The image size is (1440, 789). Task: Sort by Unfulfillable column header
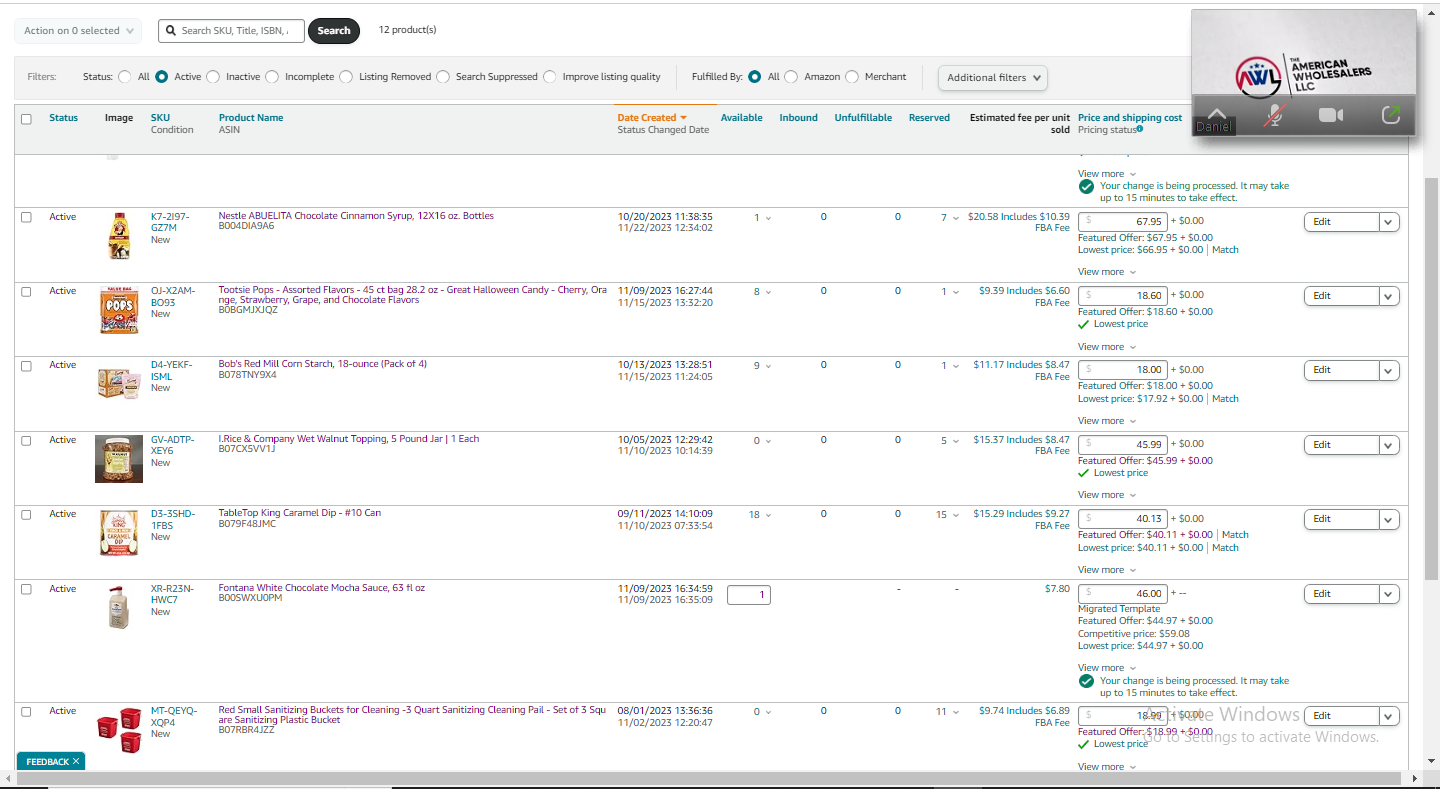863,118
